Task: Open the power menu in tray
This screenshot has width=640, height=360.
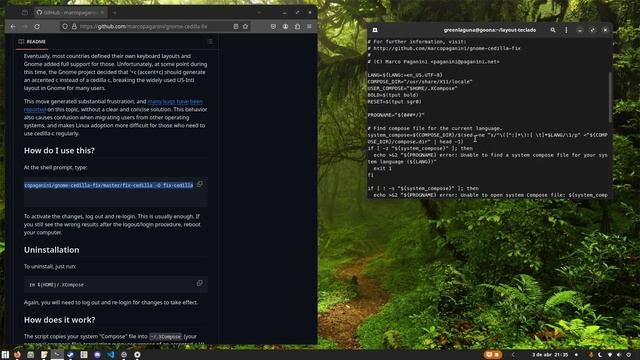Action: (629, 355)
